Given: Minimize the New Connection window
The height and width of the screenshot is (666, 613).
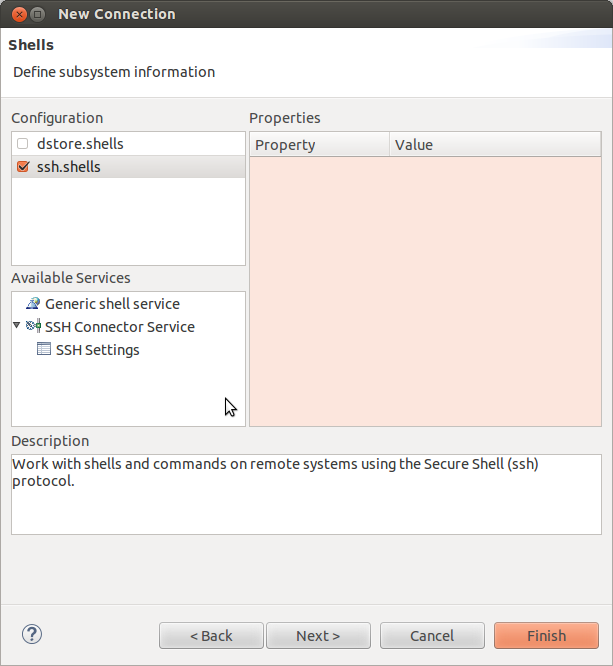Looking at the screenshot, I should coord(37,14).
